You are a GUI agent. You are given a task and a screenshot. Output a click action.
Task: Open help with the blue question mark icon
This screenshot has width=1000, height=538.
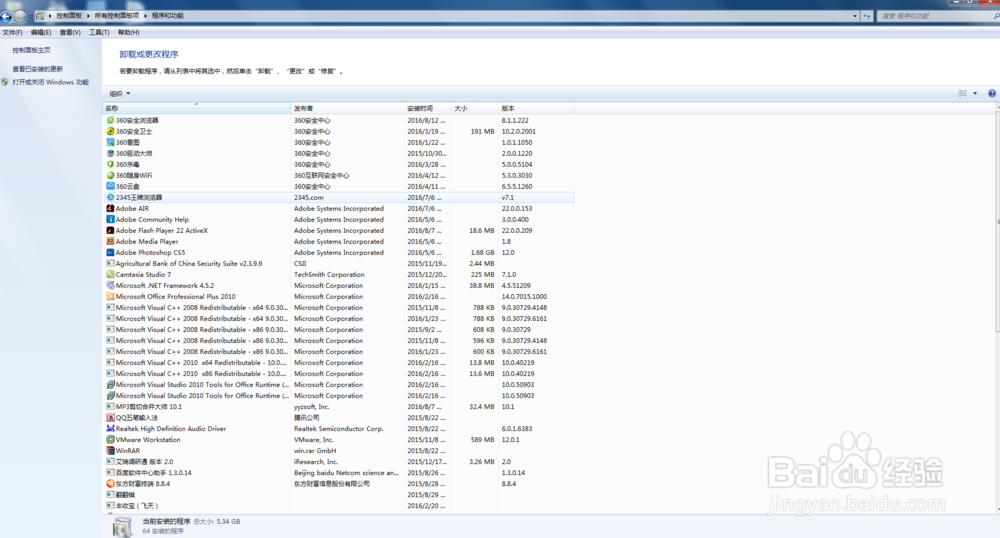pyautogui.click(x=992, y=93)
